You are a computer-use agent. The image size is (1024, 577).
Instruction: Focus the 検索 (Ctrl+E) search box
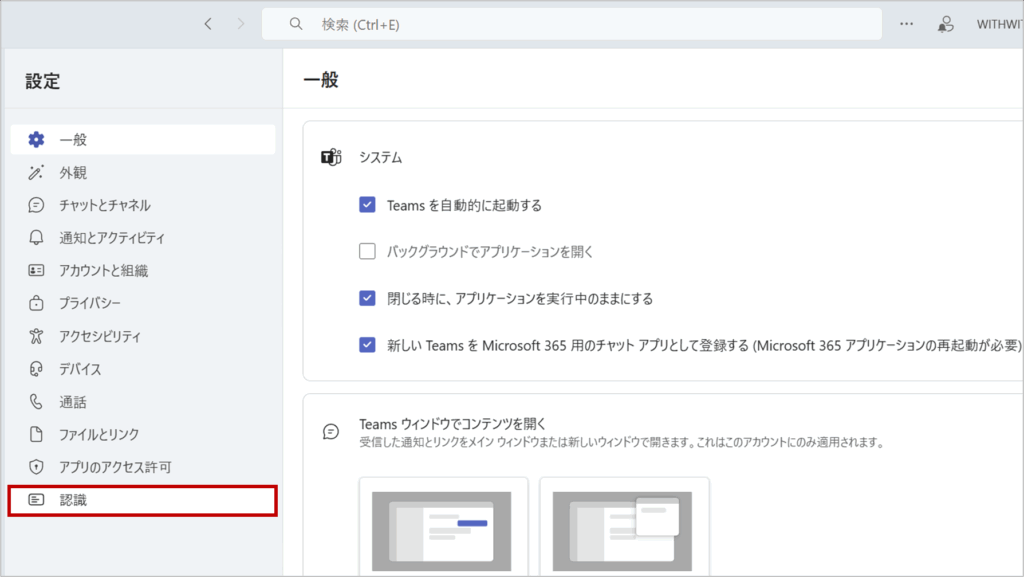tap(572, 24)
